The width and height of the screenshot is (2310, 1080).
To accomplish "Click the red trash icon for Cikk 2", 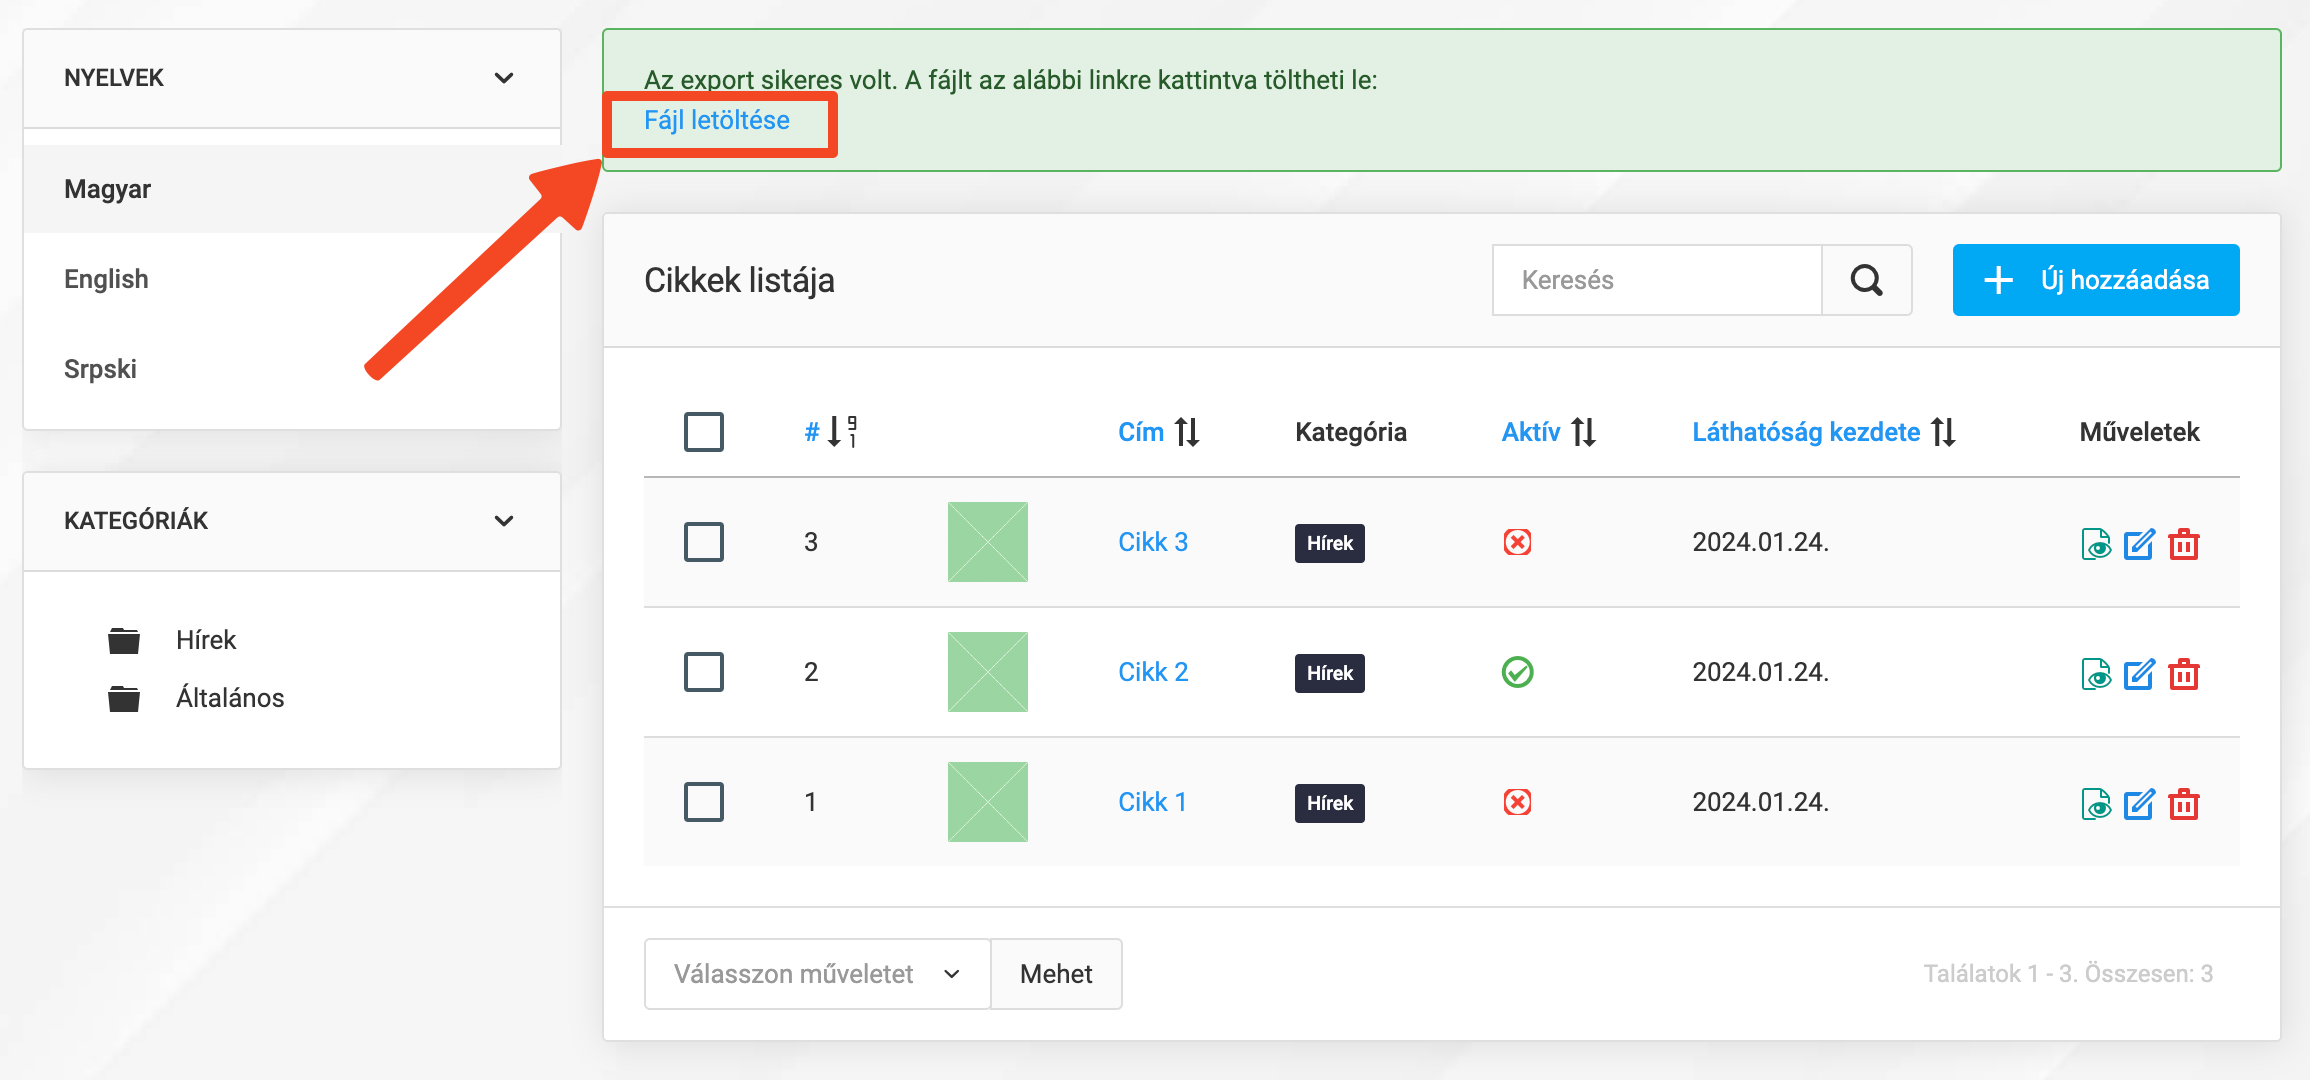I will tap(2184, 674).
